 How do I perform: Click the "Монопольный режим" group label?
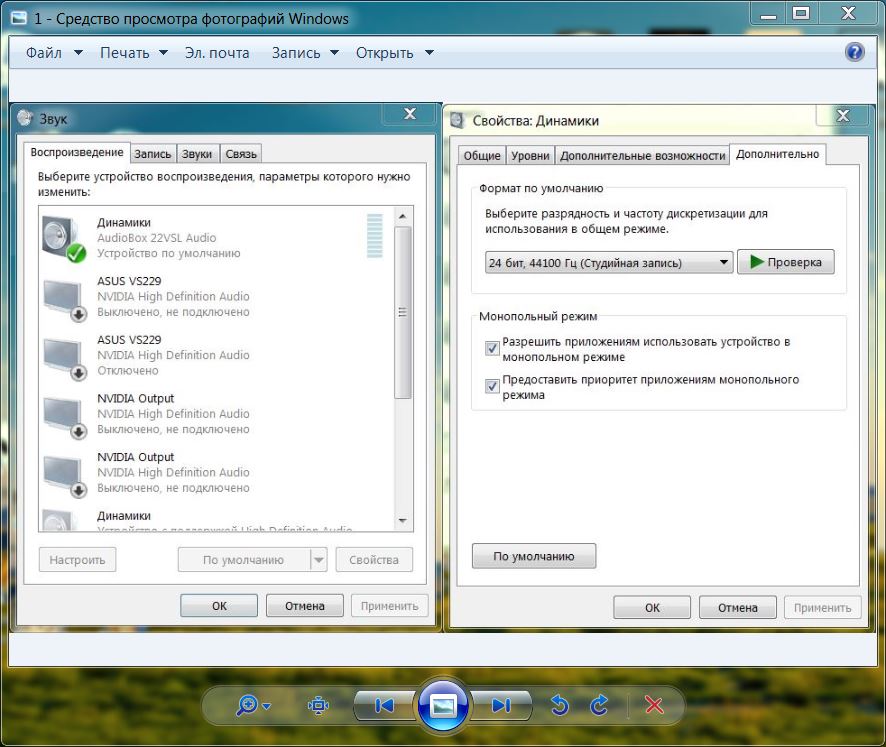click(538, 316)
